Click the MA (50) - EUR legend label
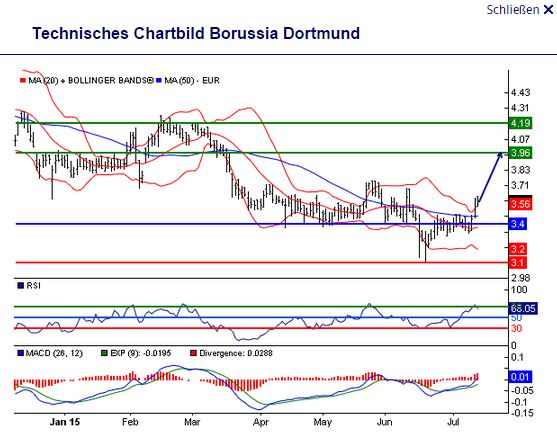The height and width of the screenshot is (437, 557). click(x=192, y=81)
